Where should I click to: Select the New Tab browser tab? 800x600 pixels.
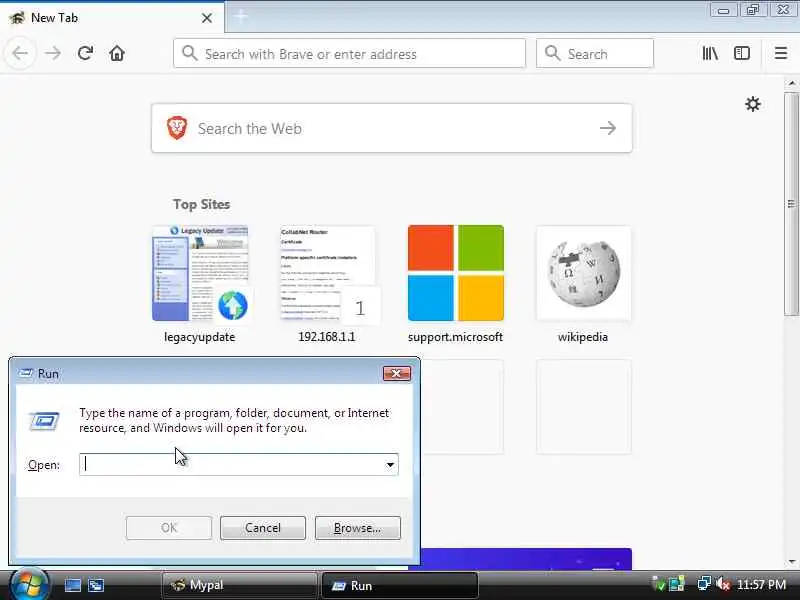tap(112, 18)
